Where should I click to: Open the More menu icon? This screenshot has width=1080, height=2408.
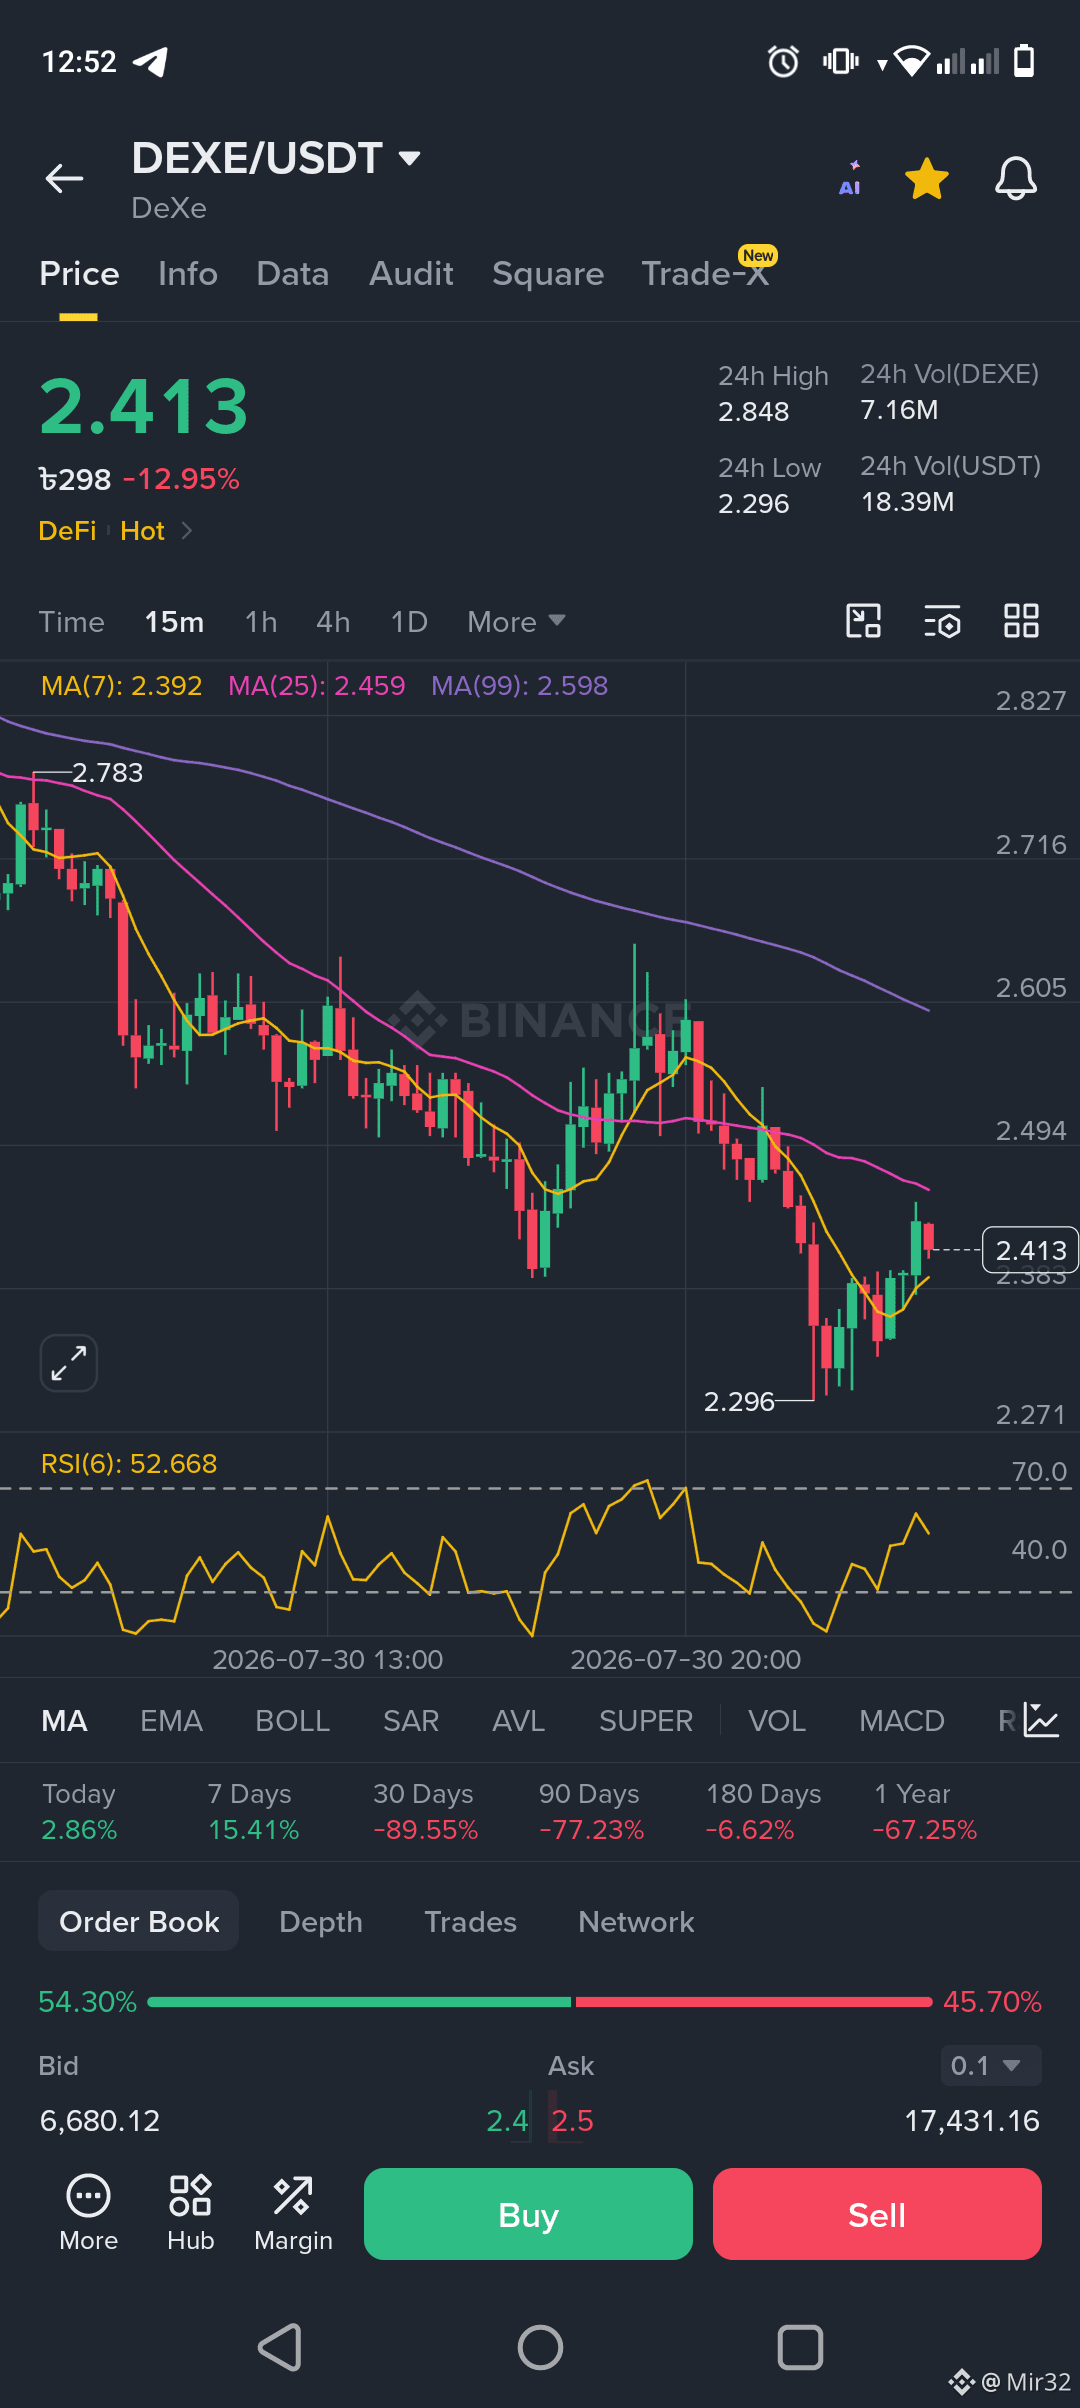click(x=89, y=2213)
